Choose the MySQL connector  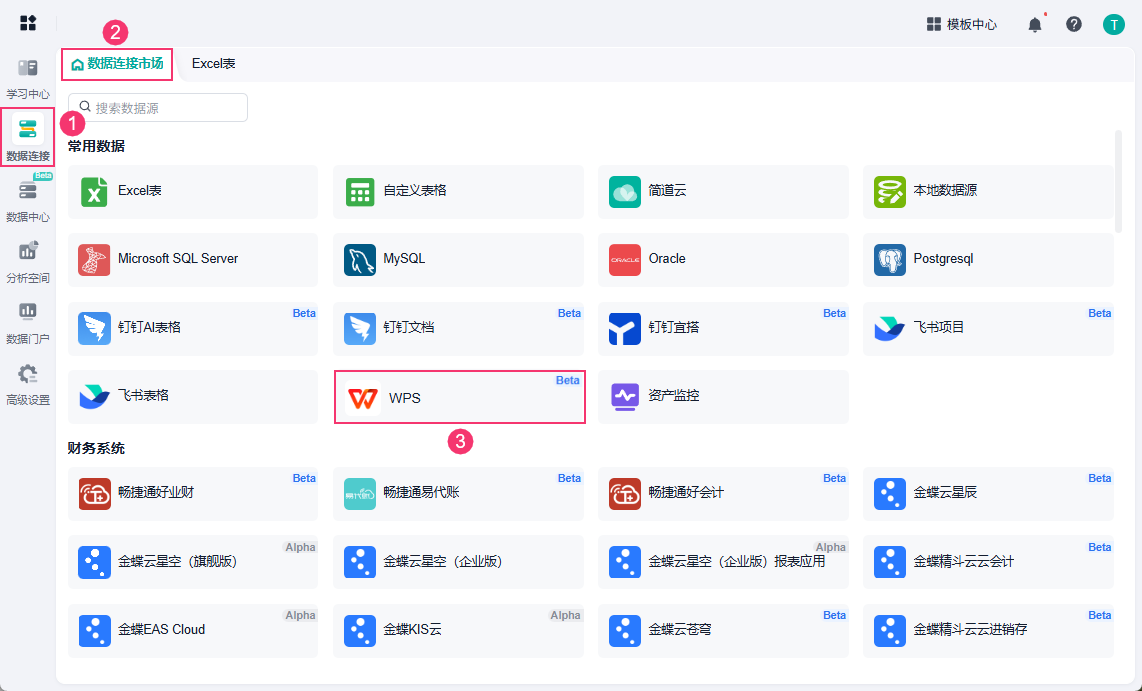tap(458, 260)
